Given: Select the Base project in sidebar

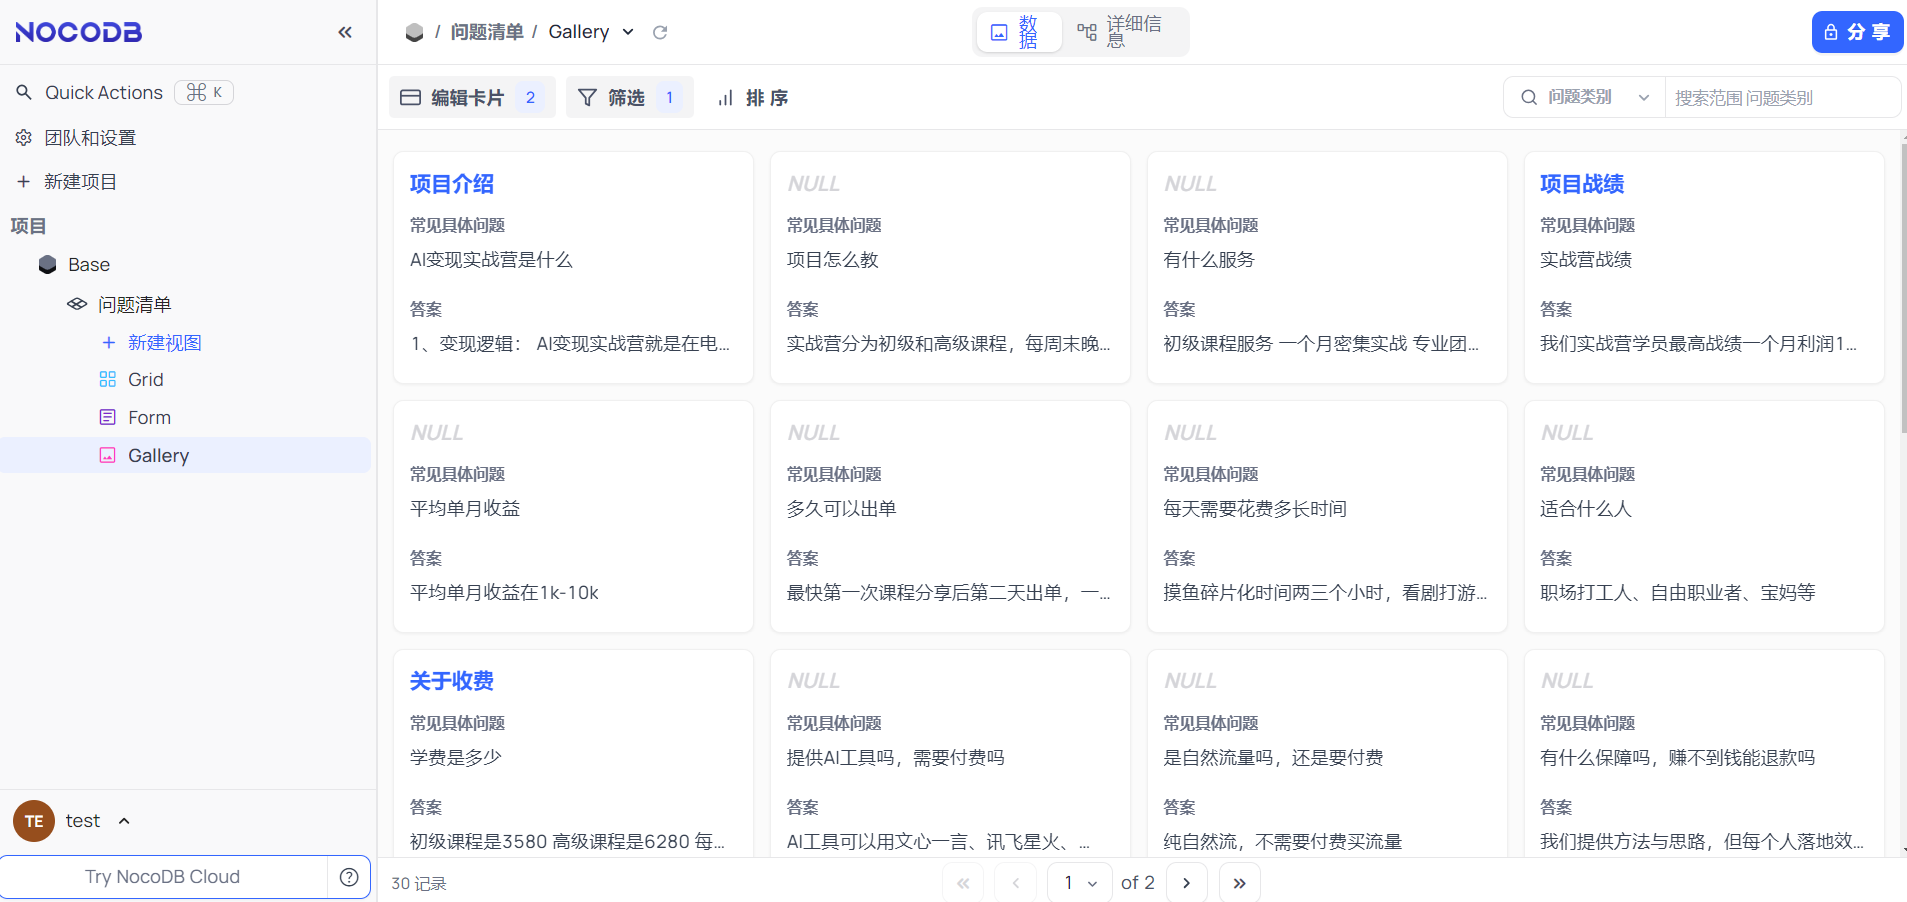Looking at the screenshot, I should click(89, 265).
